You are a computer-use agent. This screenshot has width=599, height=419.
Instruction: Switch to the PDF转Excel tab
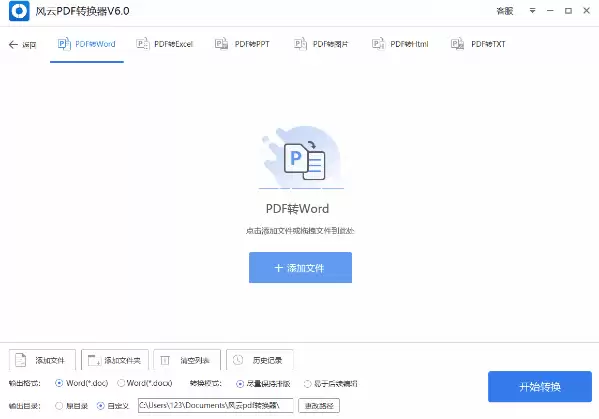click(165, 44)
